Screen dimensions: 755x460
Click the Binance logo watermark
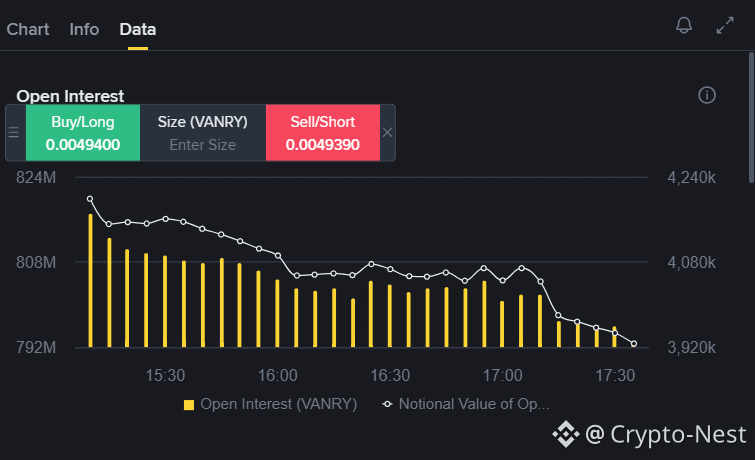[565, 434]
